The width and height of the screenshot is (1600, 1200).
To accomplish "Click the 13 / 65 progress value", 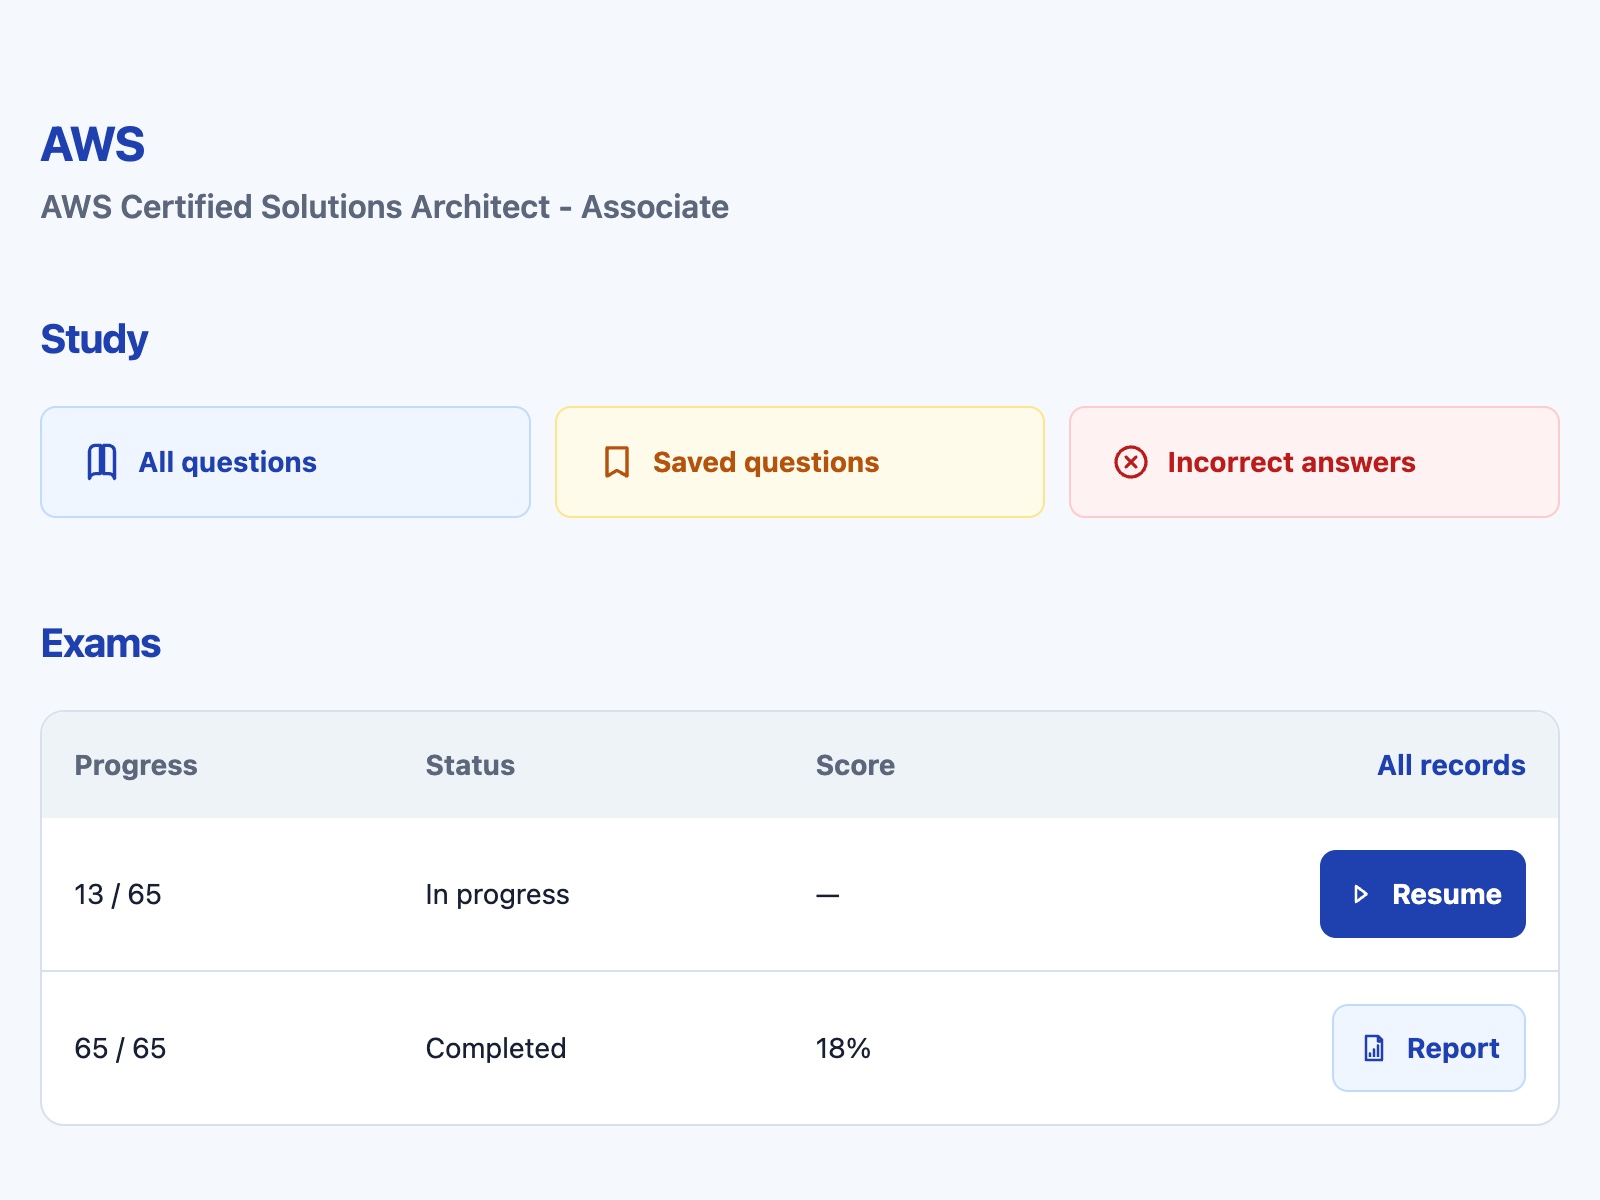I will tap(118, 894).
